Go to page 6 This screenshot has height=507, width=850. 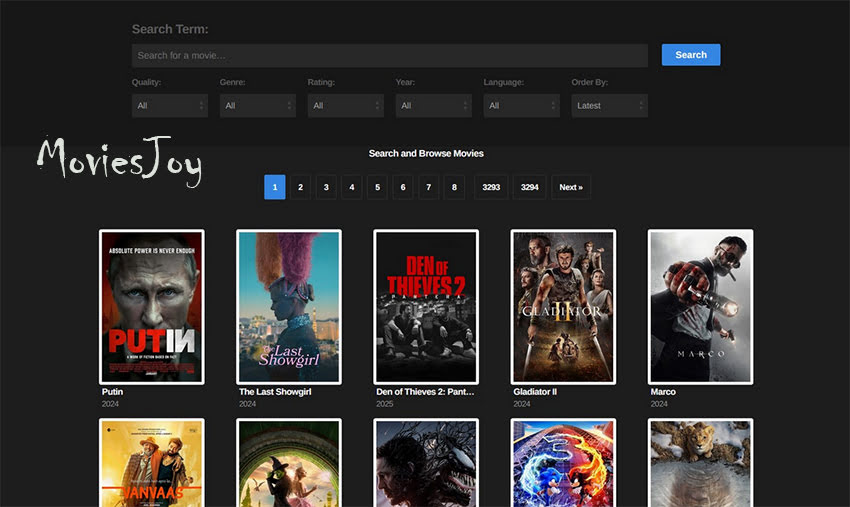click(x=403, y=187)
